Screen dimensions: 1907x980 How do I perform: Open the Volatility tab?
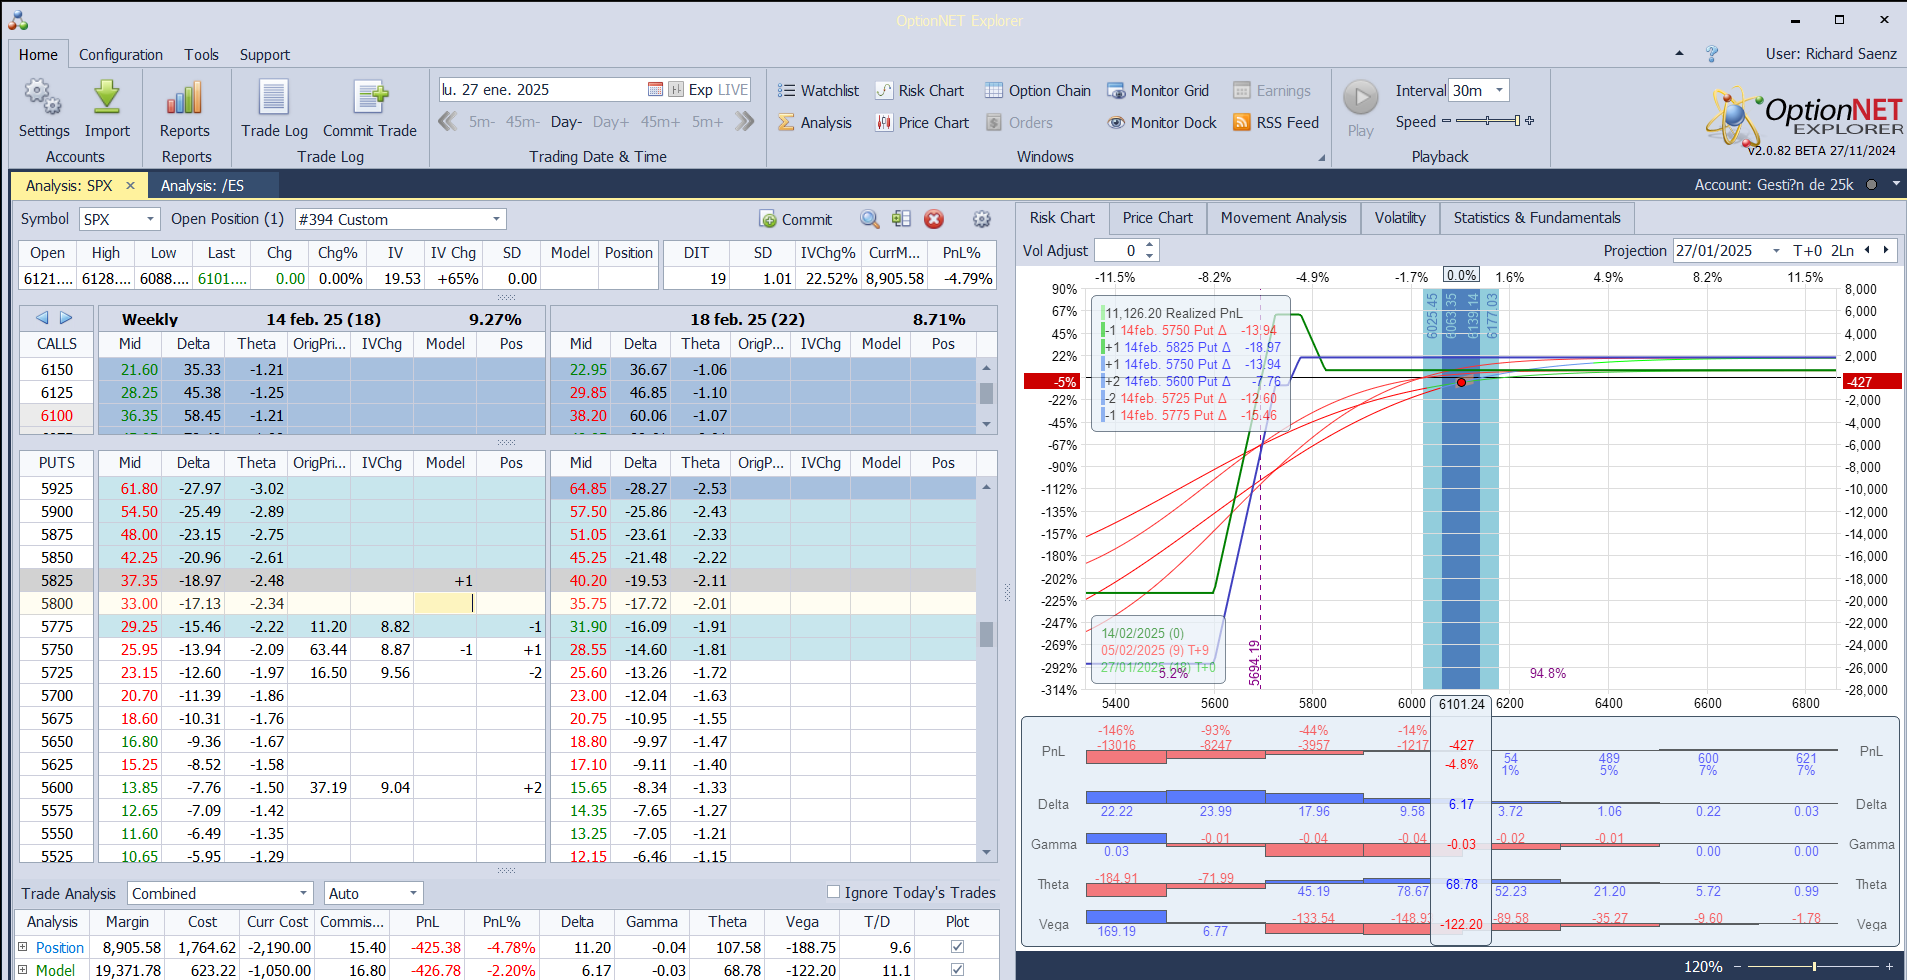coord(1400,218)
